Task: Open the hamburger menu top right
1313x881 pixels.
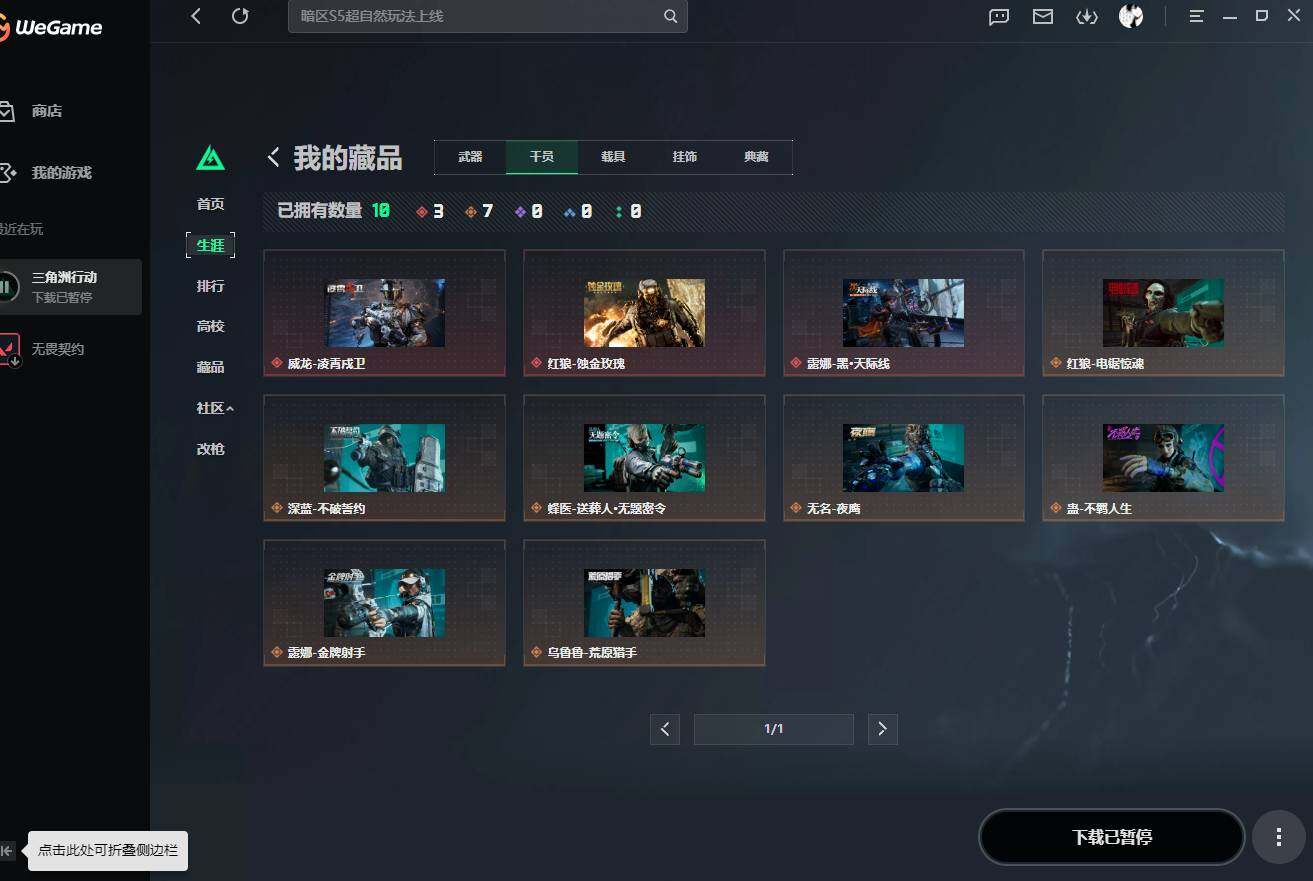Action: coord(1197,16)
